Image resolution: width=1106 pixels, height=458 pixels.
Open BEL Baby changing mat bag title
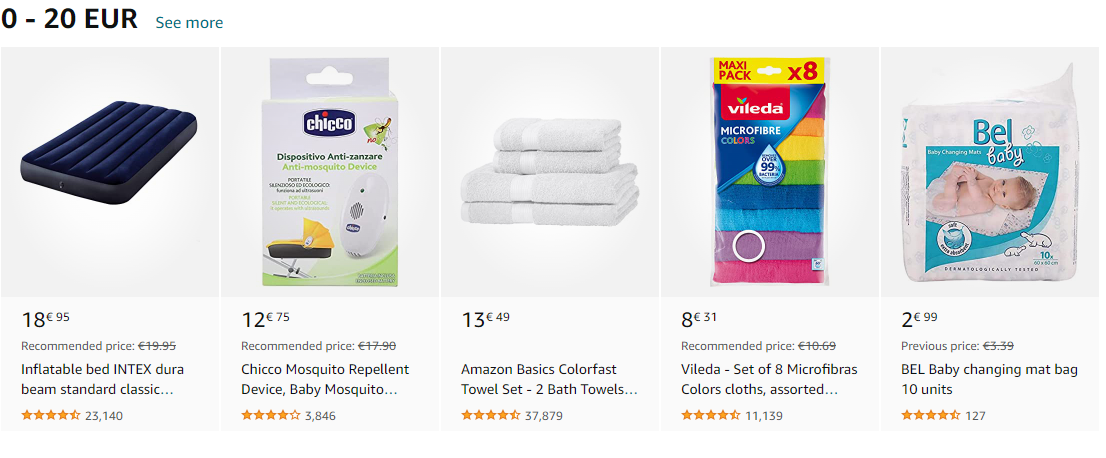tap(990, 379)
